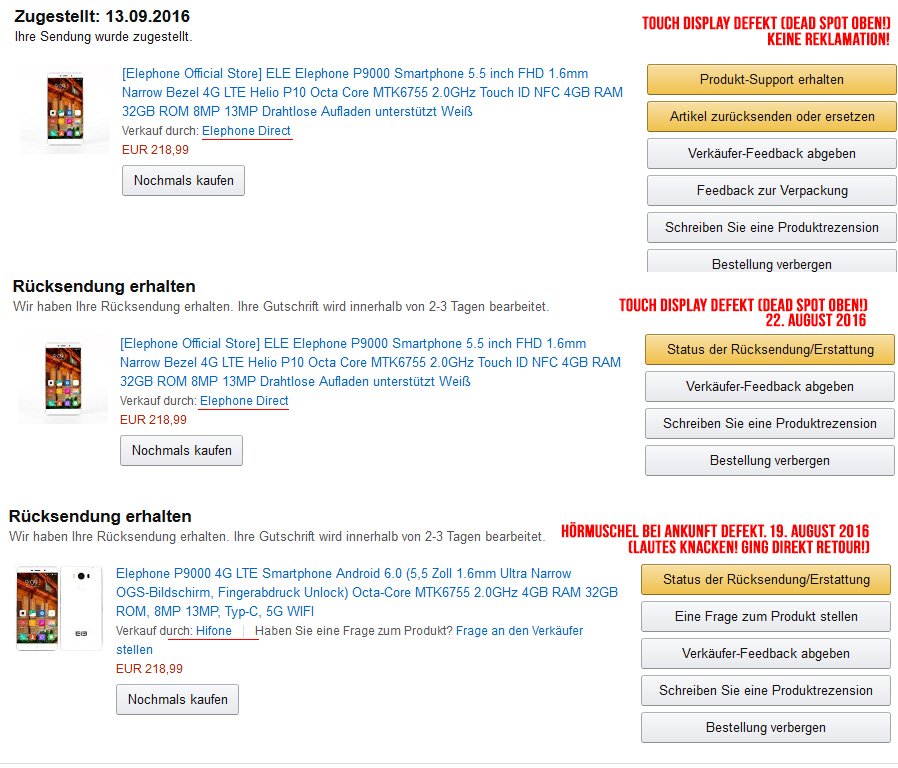898x768 pixels.
Task: Click "Produkt-Support erhalten" button
Action: [771, 79]
